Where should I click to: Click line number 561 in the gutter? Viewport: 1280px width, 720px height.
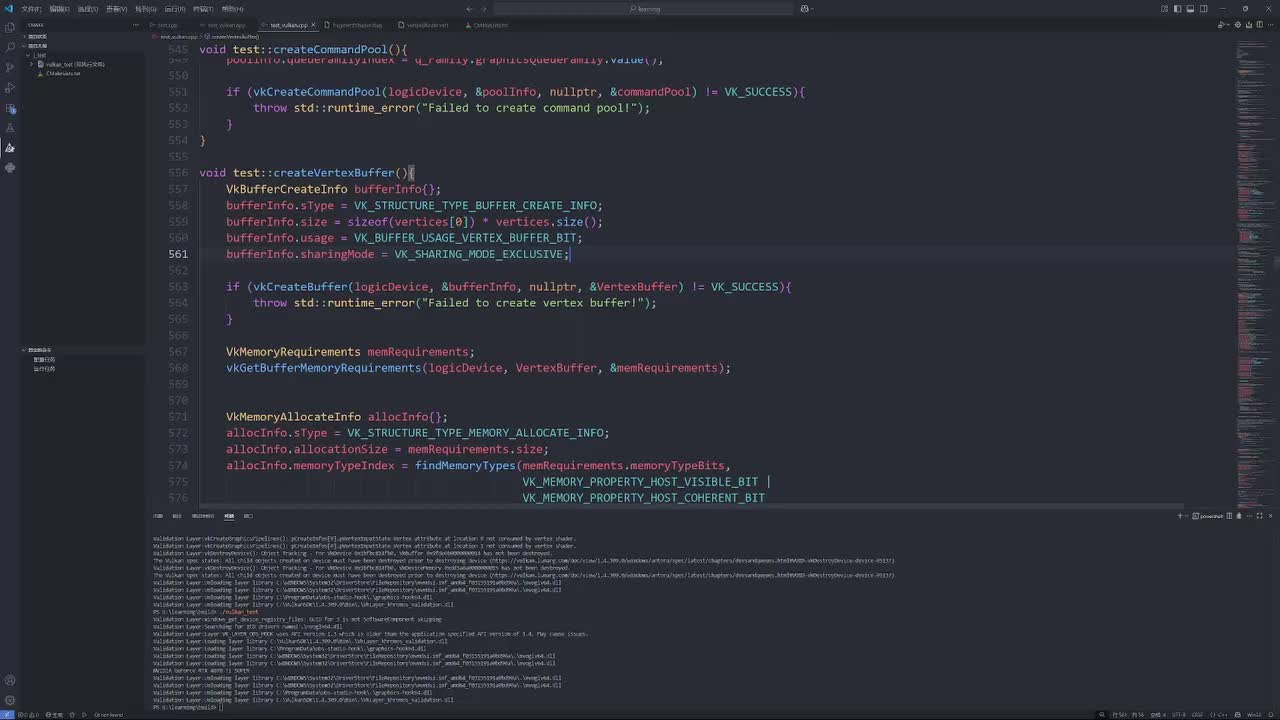coord(178,254)
